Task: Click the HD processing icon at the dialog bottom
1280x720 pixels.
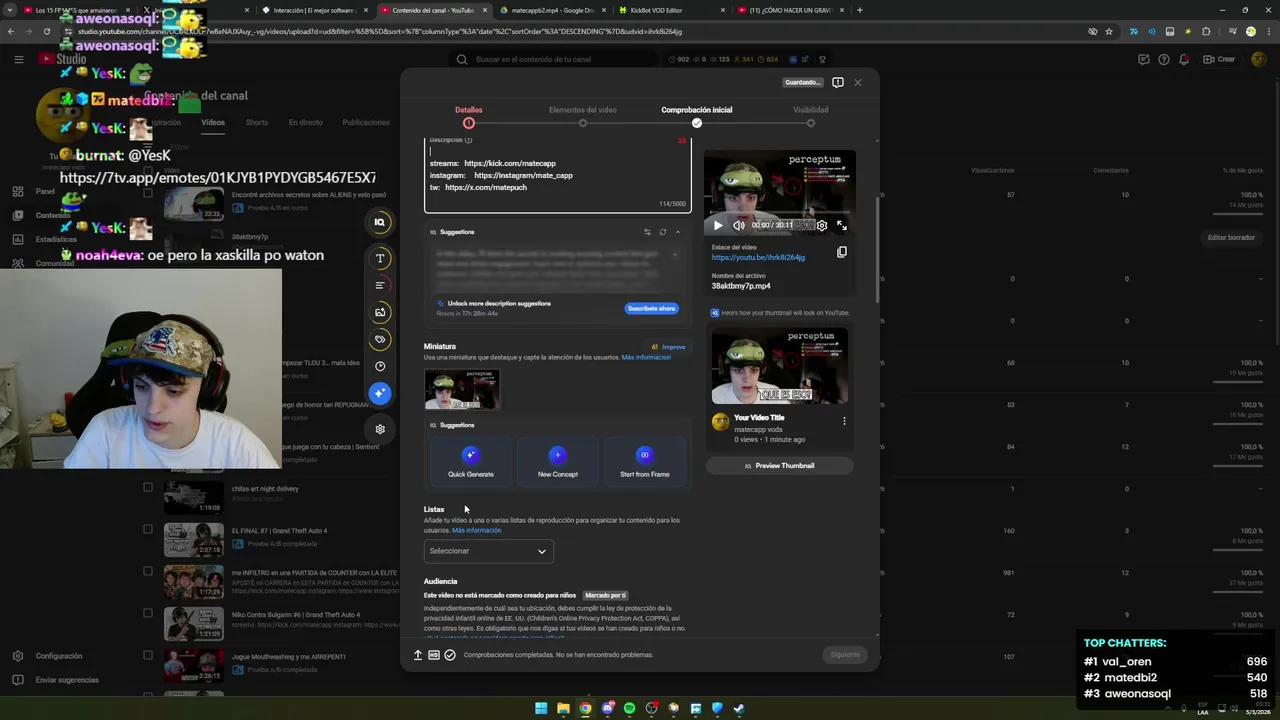Action: tap(434, 655)
